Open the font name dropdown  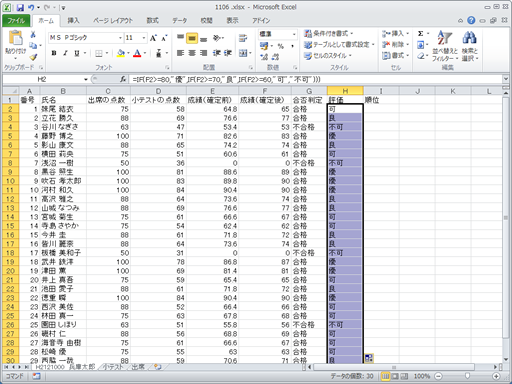tap(120, 38)
